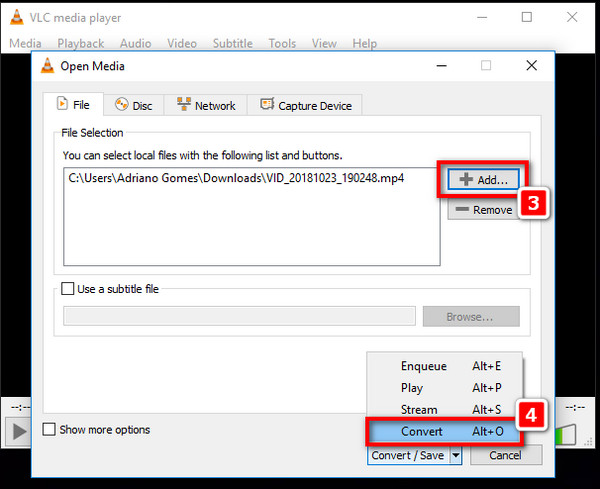Open the Tools menu
Screen dimensions: 600x489
click(x=282, y=43)
